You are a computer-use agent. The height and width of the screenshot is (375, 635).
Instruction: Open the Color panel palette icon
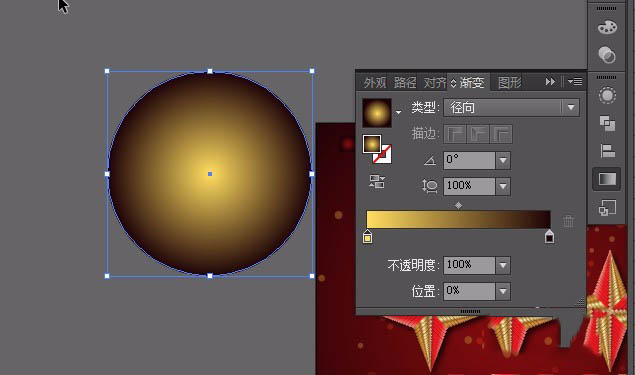click(607, 28)
